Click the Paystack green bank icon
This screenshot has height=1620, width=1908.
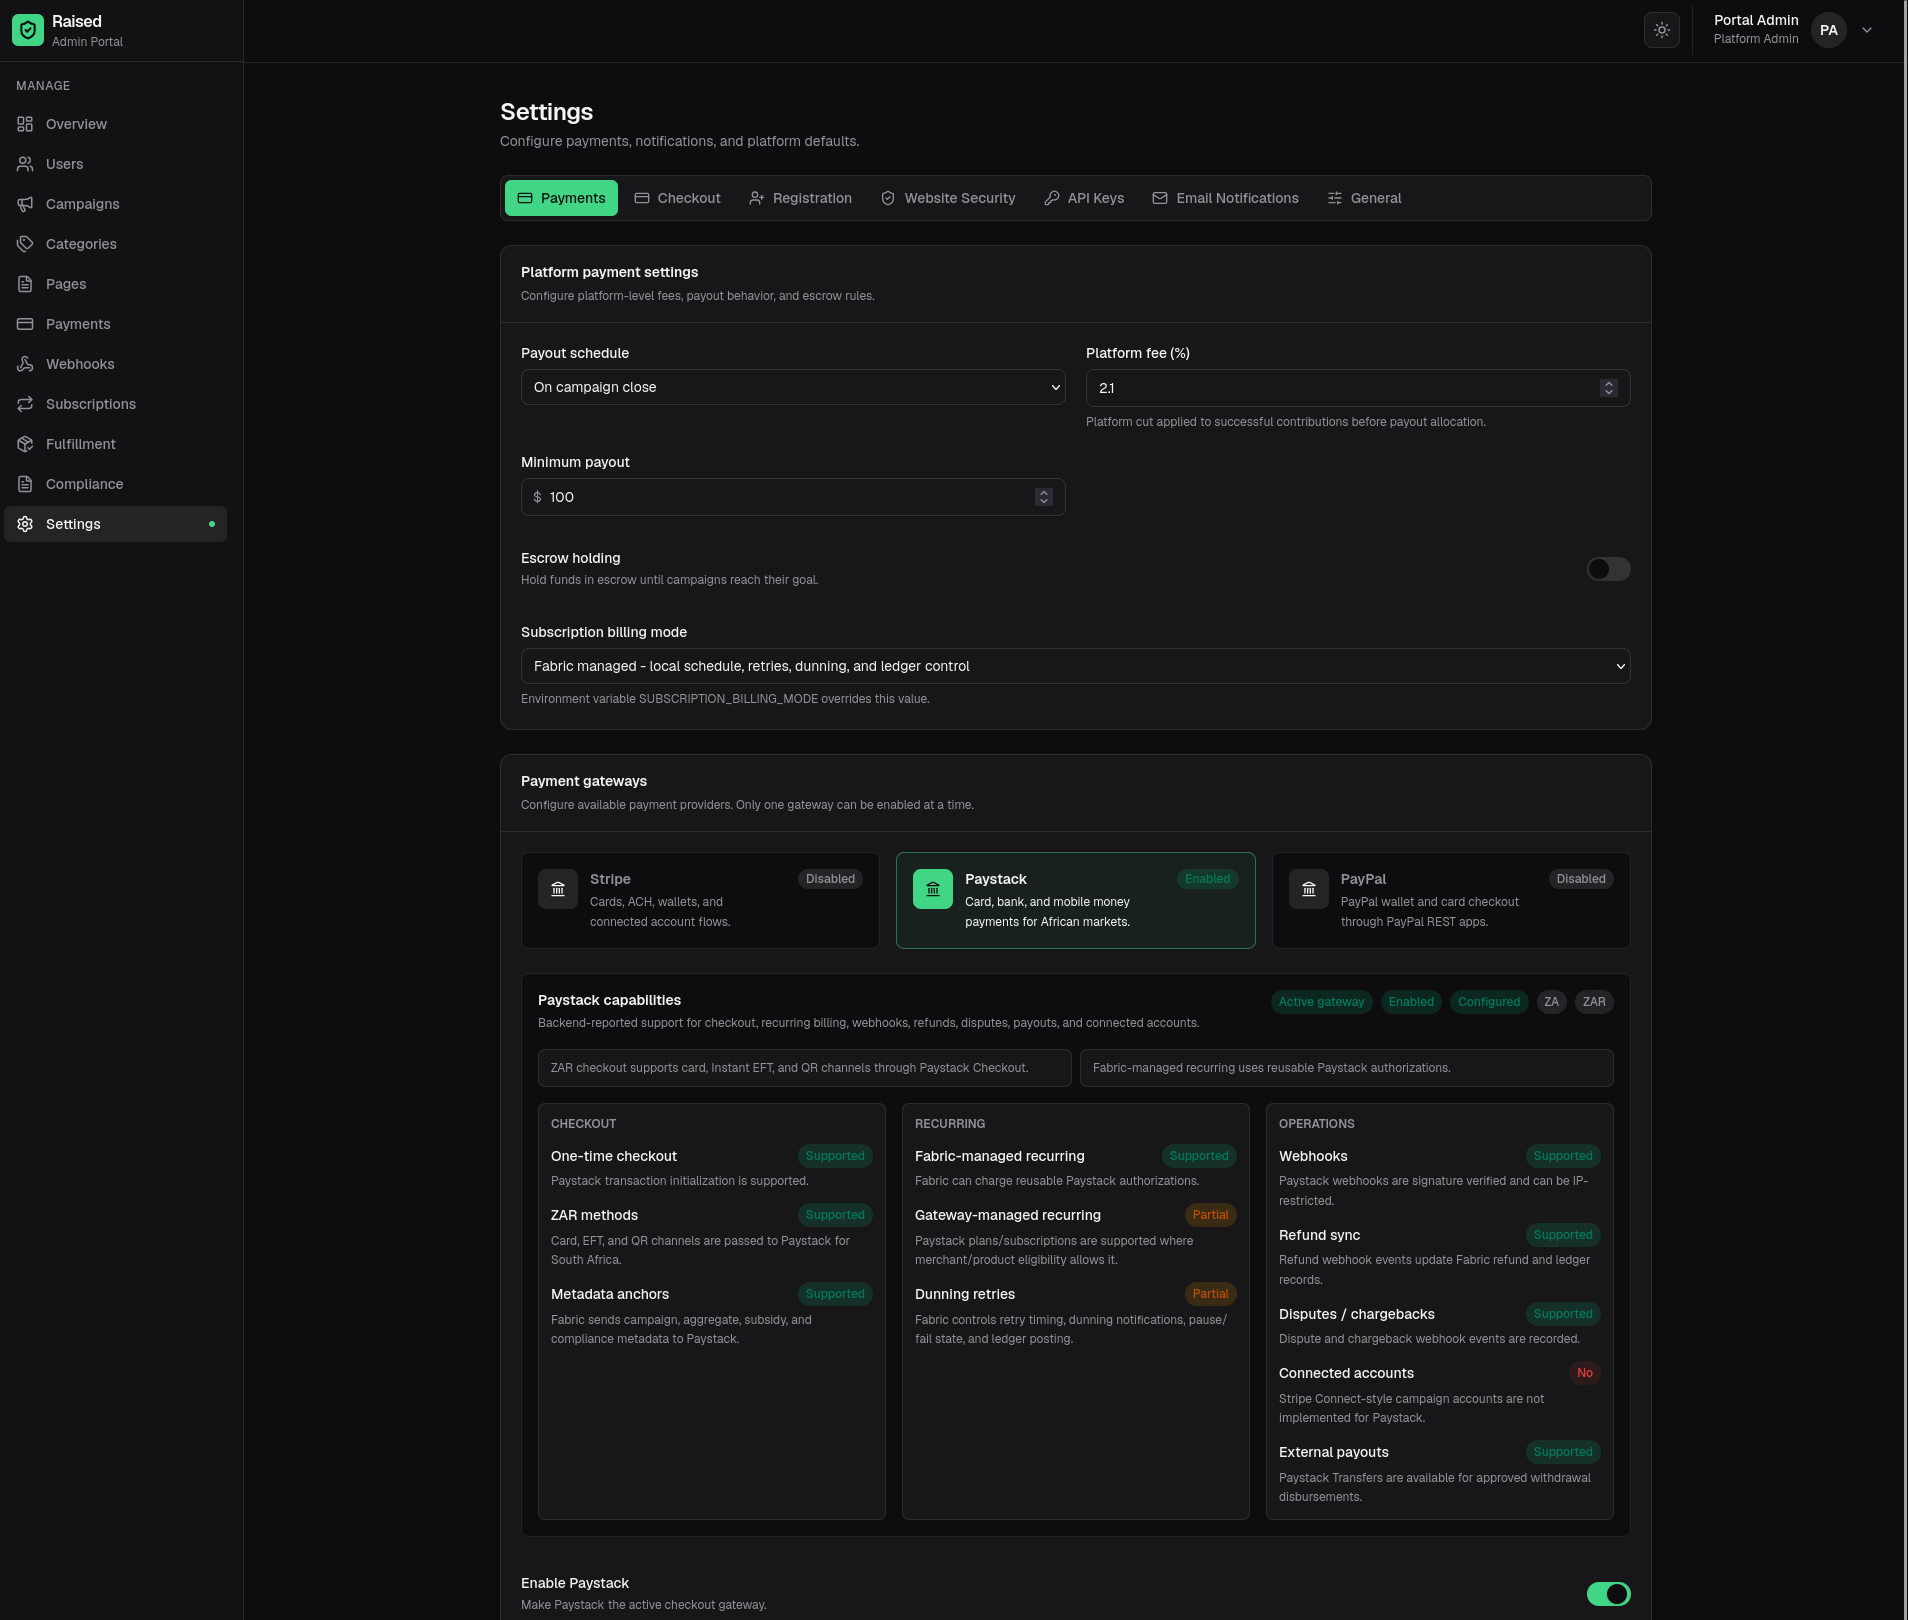click(933, 889)
